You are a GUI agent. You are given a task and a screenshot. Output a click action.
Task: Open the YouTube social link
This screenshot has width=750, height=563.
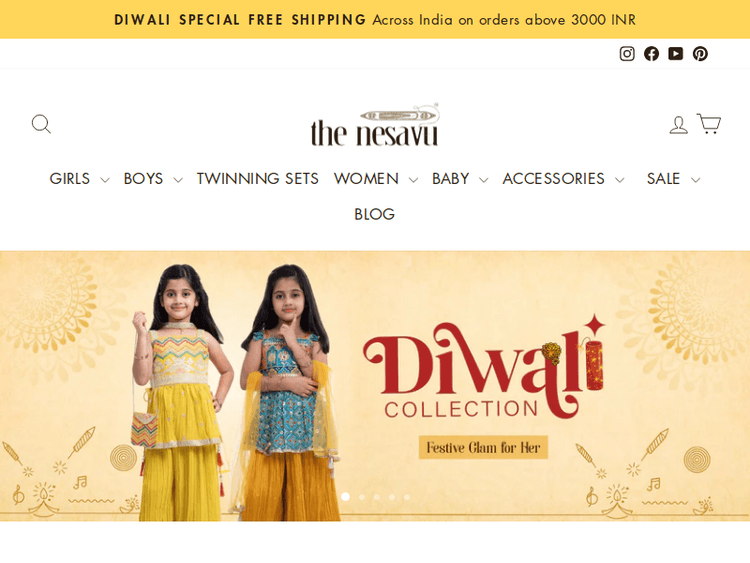(x=675, y=54)
